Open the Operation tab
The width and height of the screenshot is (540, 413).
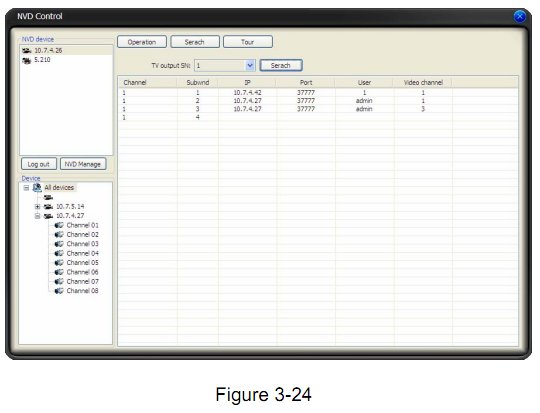tap(142, 42)
